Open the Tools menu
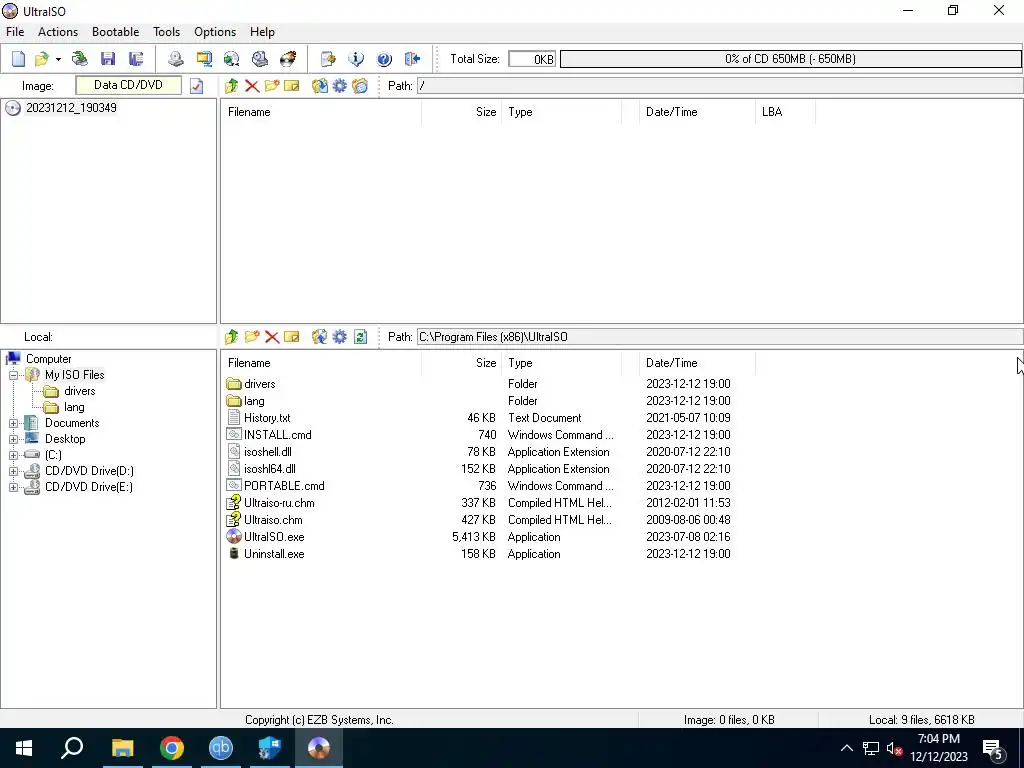Screen dimensions: 1024x768 (167, 32)
